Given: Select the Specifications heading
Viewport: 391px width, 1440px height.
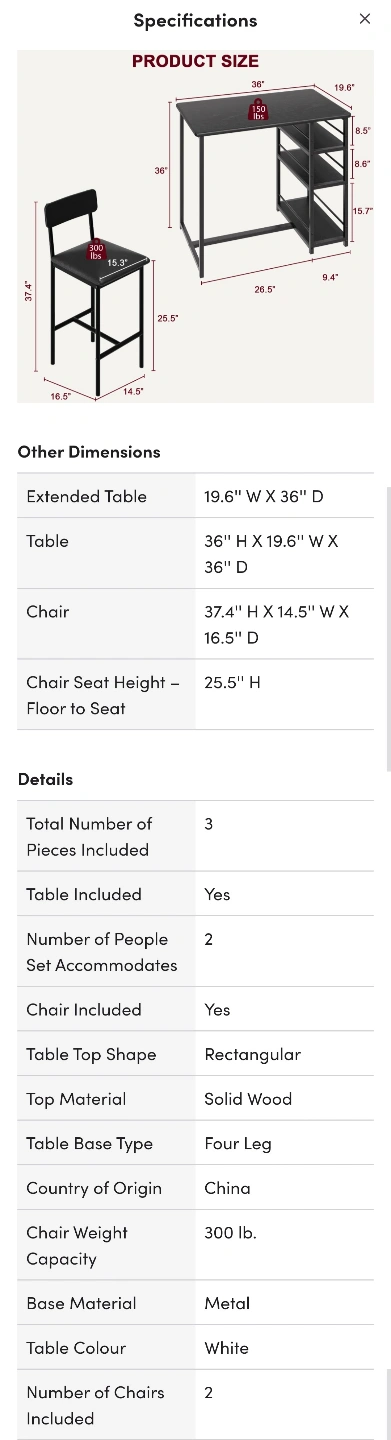Looking at the screenshot, I should (195, 20).
